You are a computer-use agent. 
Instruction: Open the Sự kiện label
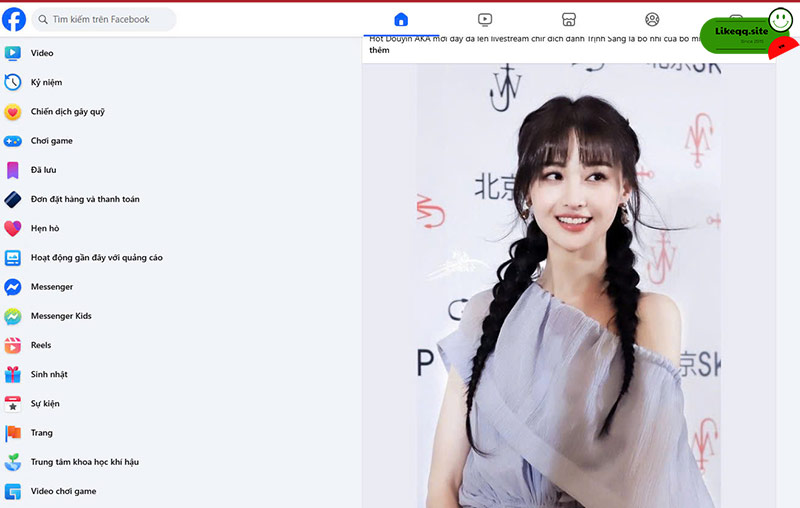45,403
